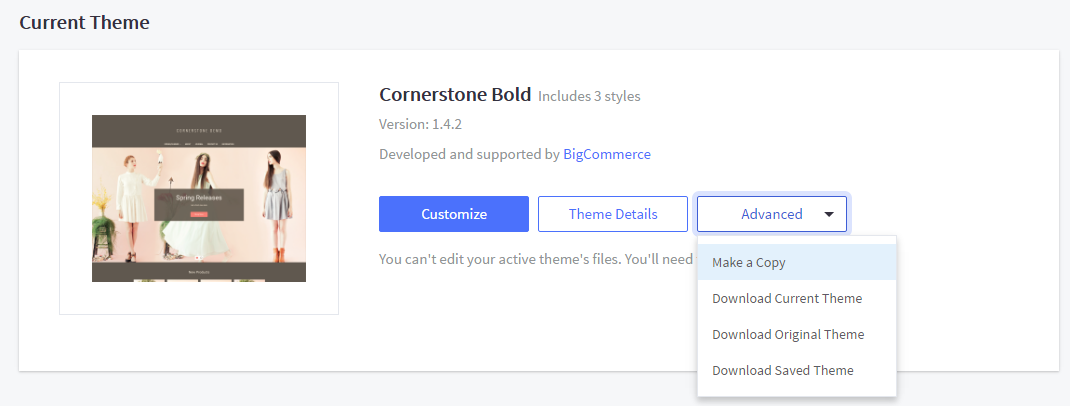Click 'Cornerstone Demo' header in preview image

[199, 130]
